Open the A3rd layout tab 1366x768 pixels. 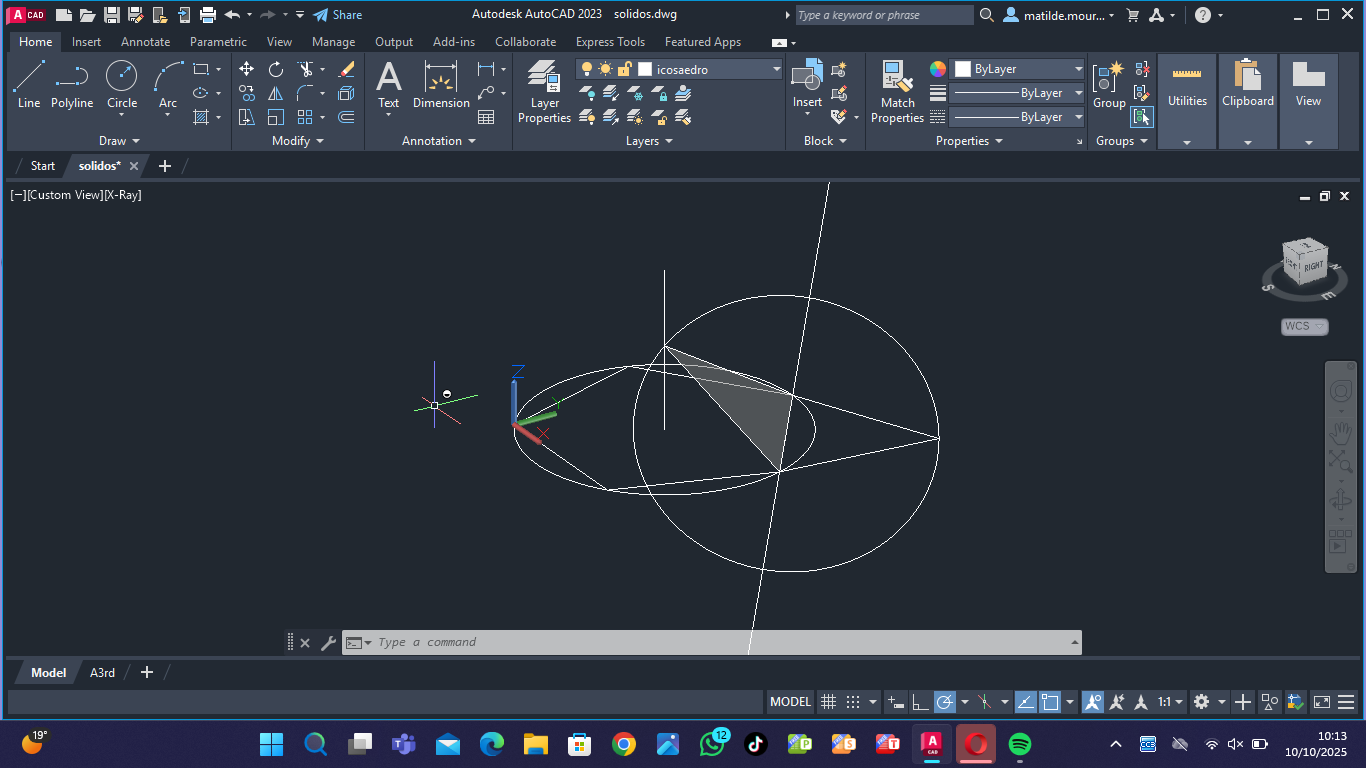click(102, 673)
